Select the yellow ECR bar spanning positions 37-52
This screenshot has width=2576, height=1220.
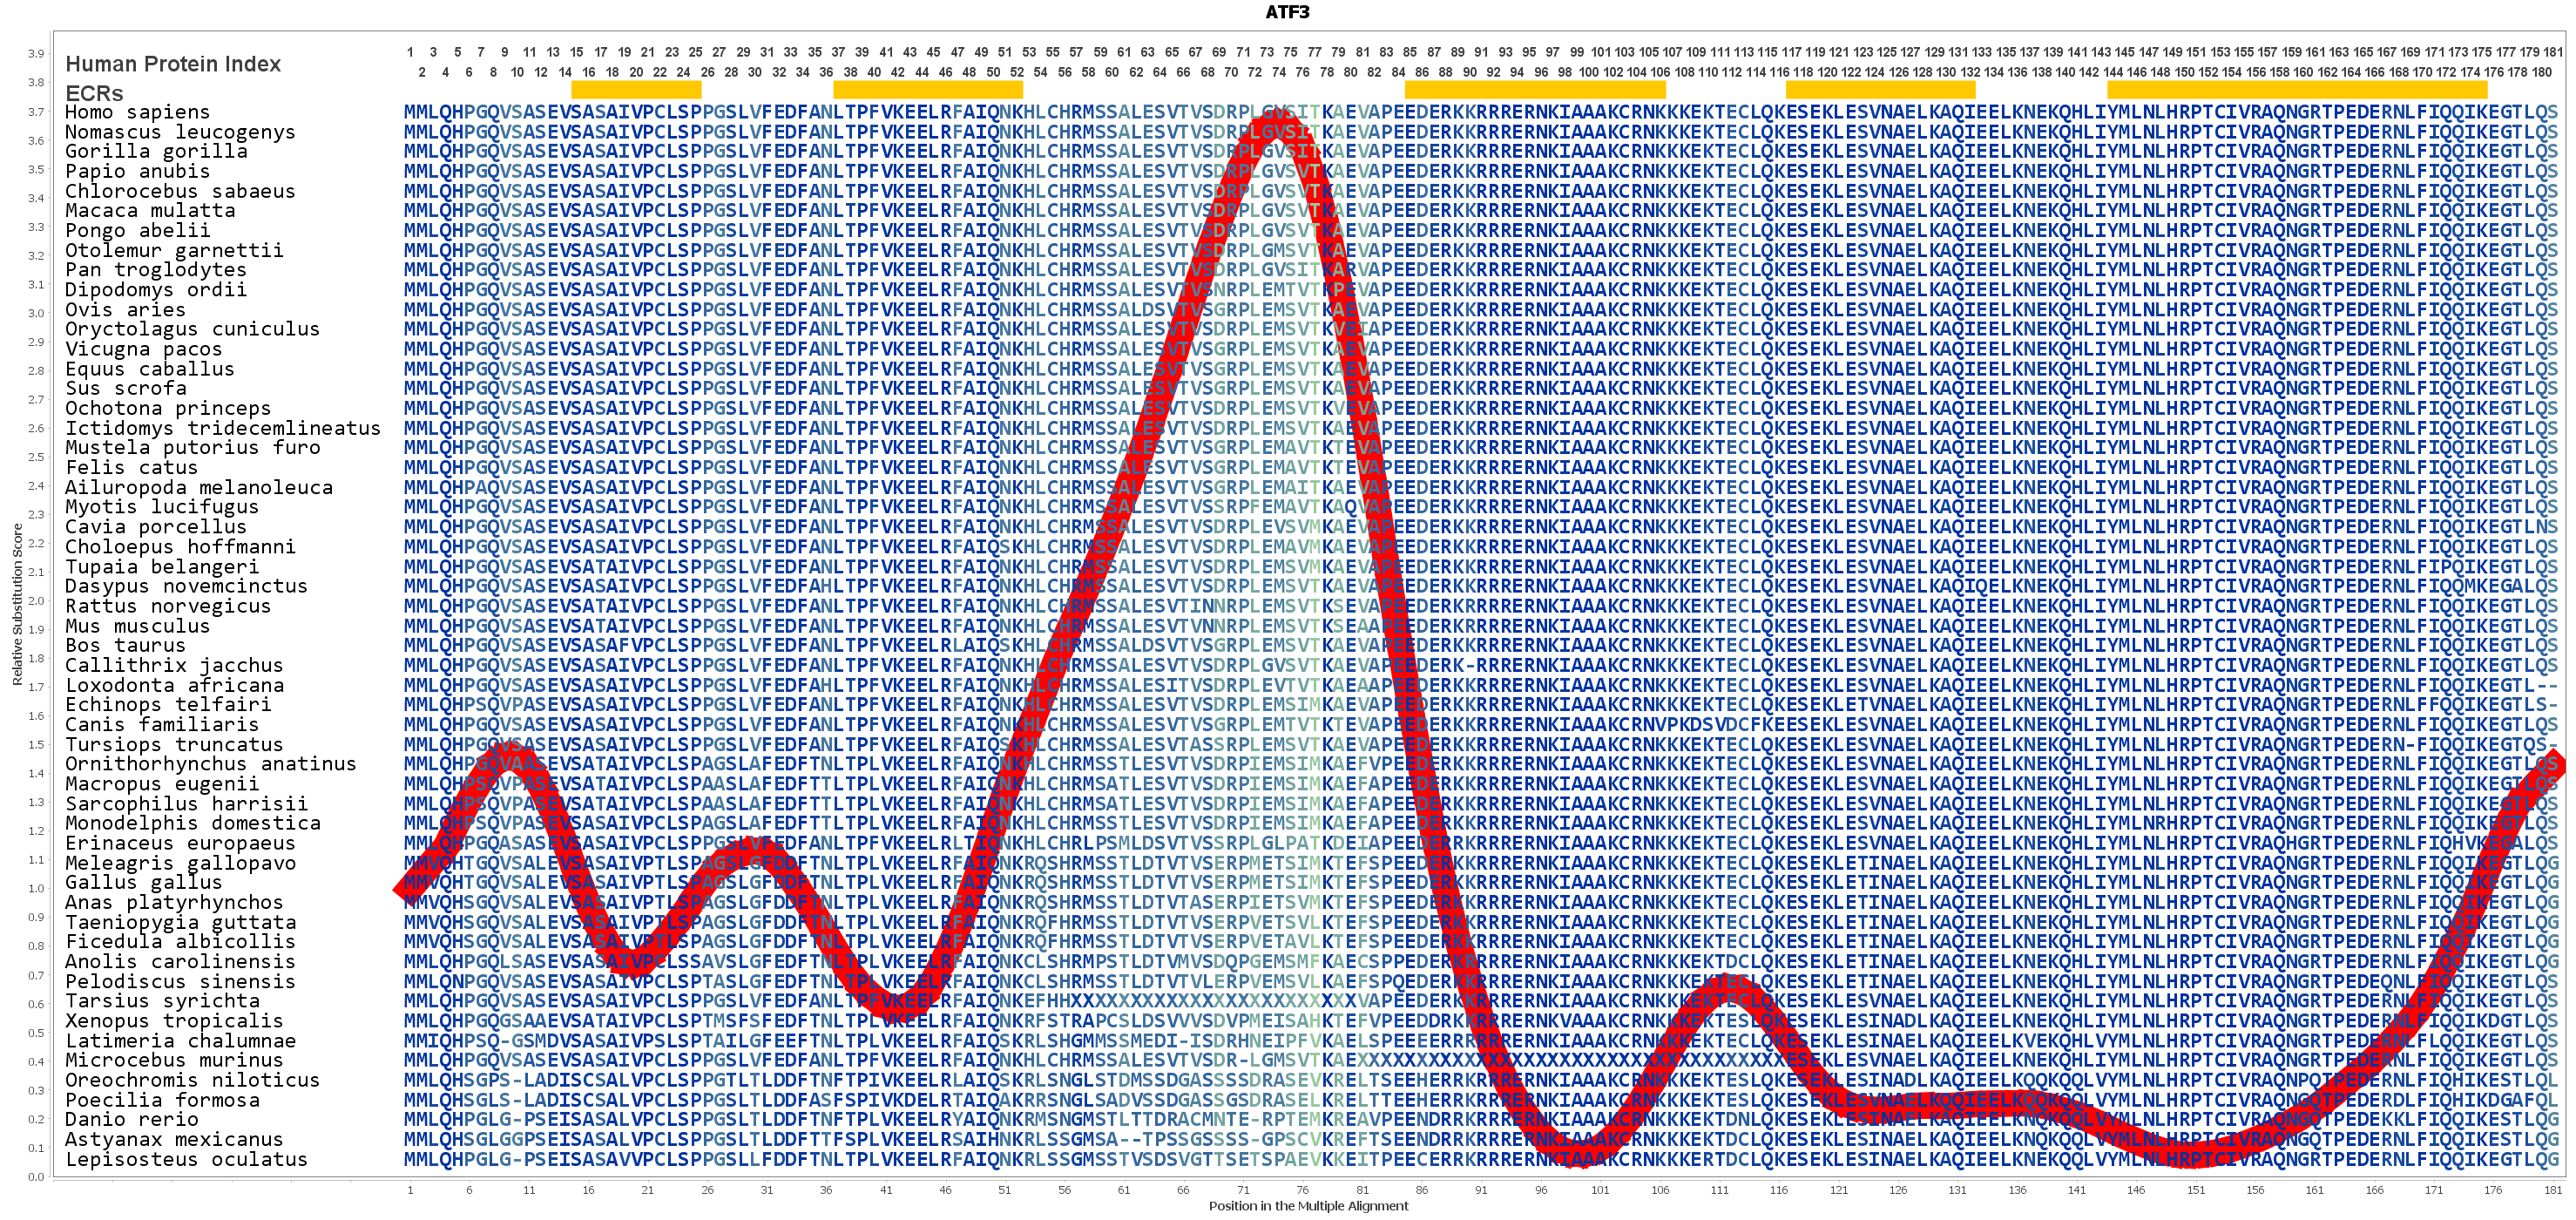pos(927,89)
